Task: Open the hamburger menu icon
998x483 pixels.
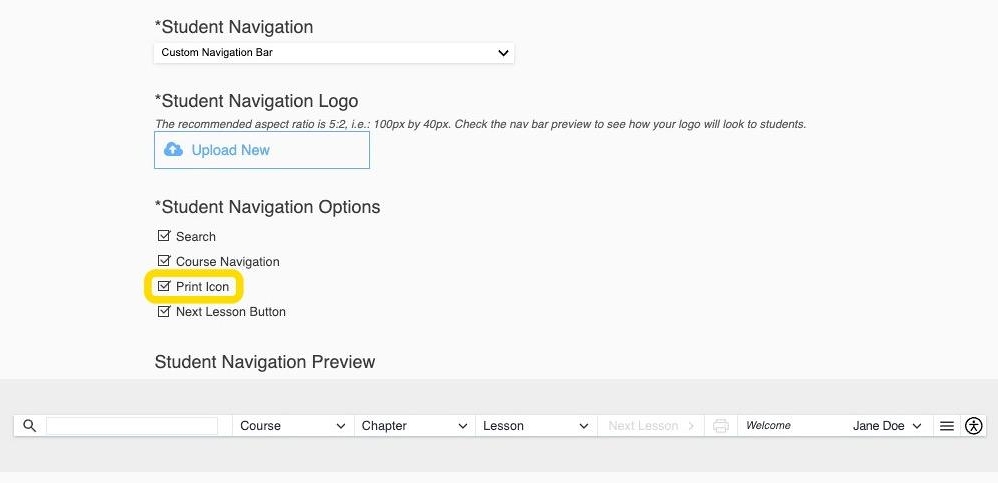Action: coord(946,426)
